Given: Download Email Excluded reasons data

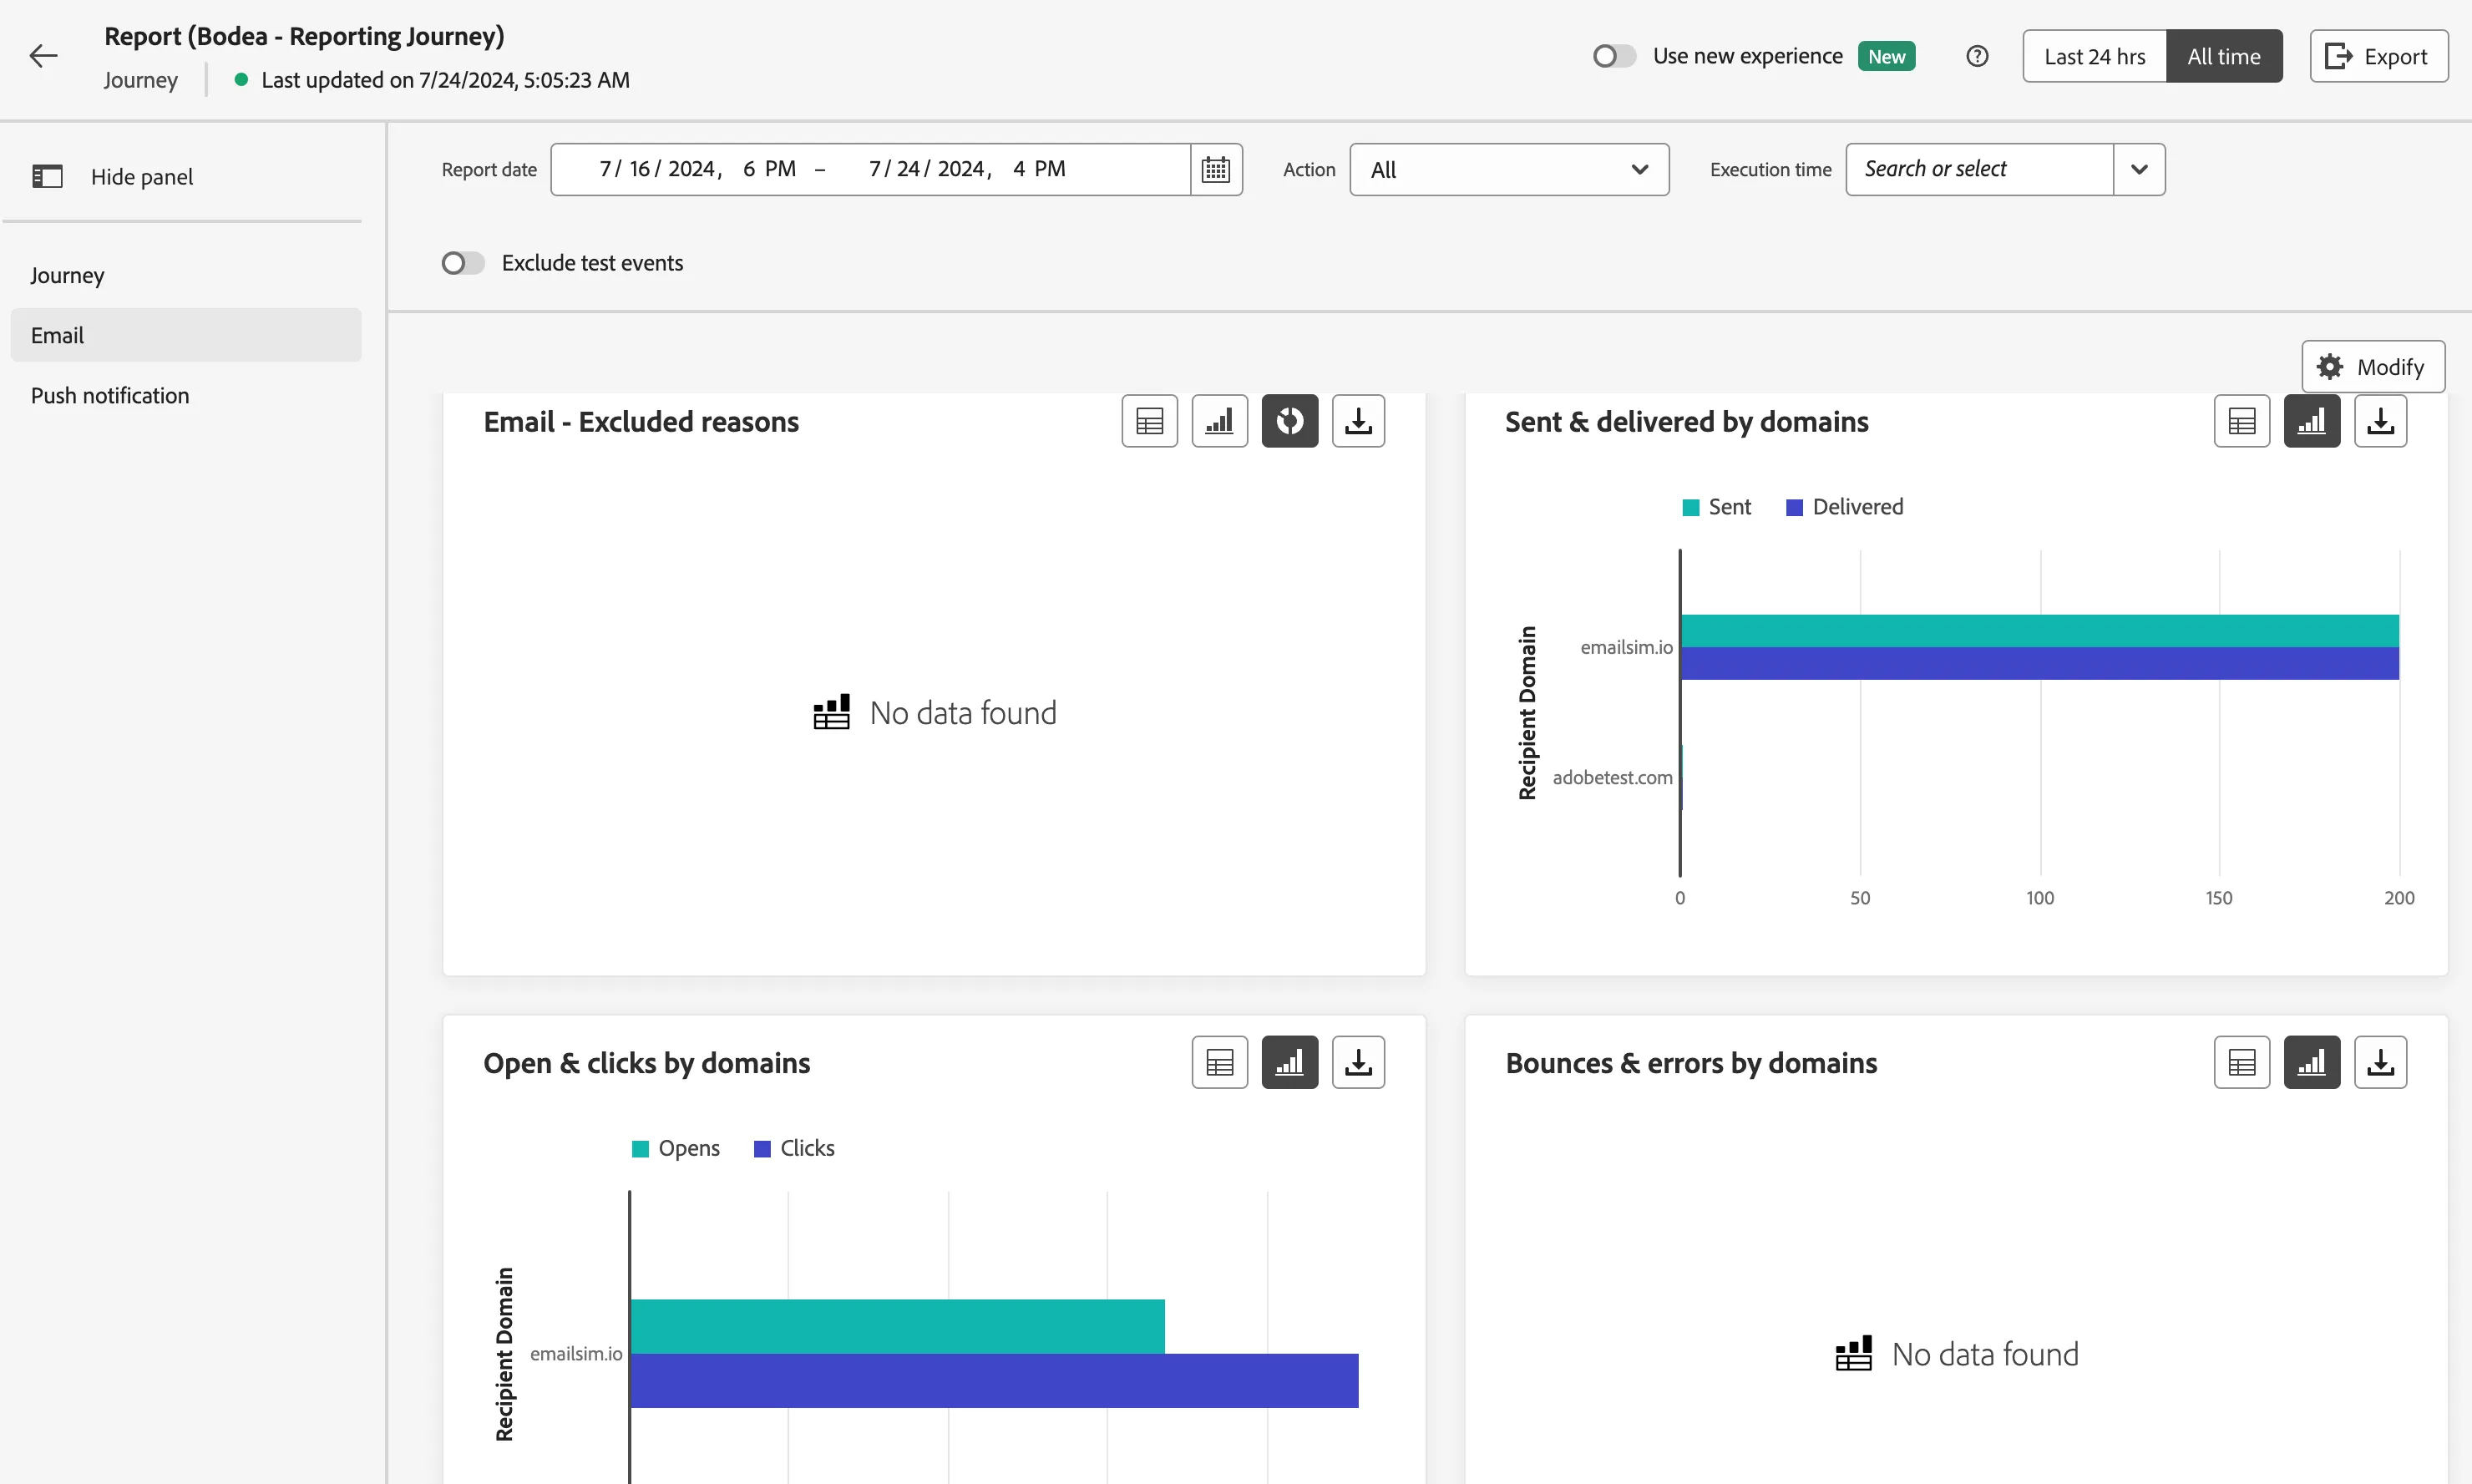Looking at the screenshot, I should click(1358, 421).
